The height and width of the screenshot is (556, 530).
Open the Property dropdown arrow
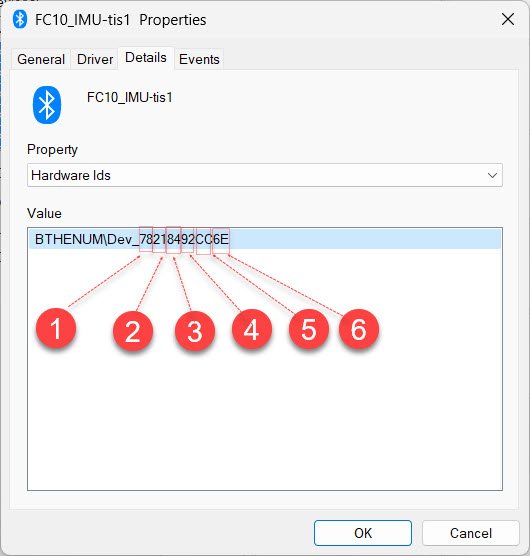492,175
